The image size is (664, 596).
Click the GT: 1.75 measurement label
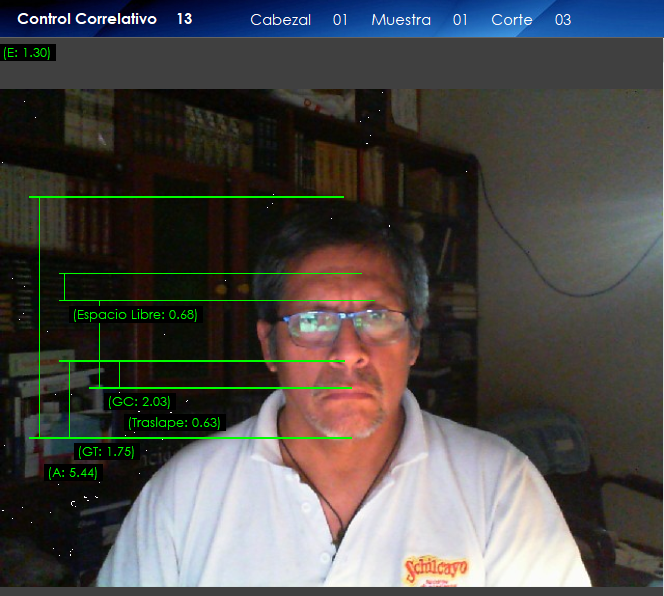[106, 452]
